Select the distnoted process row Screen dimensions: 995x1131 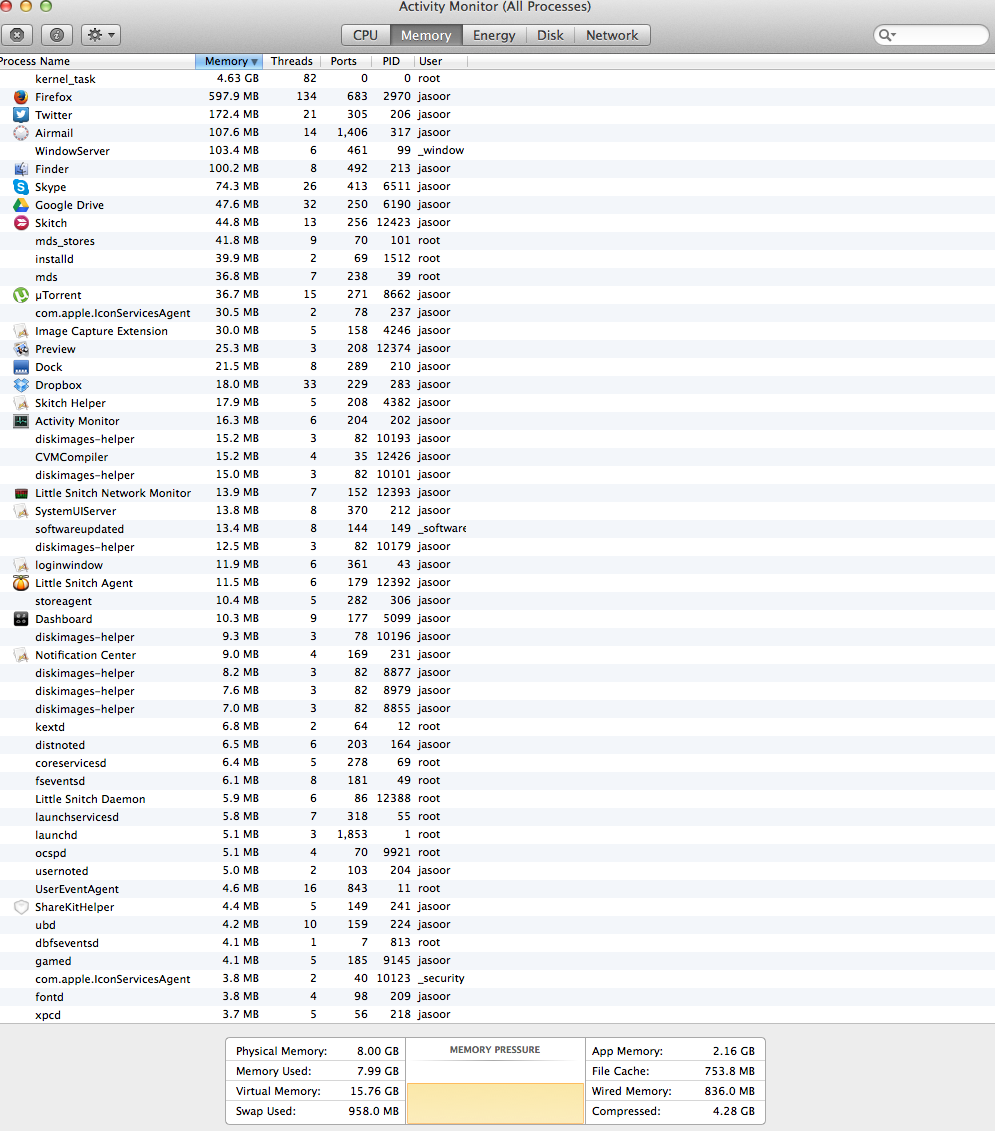[497, 745]
